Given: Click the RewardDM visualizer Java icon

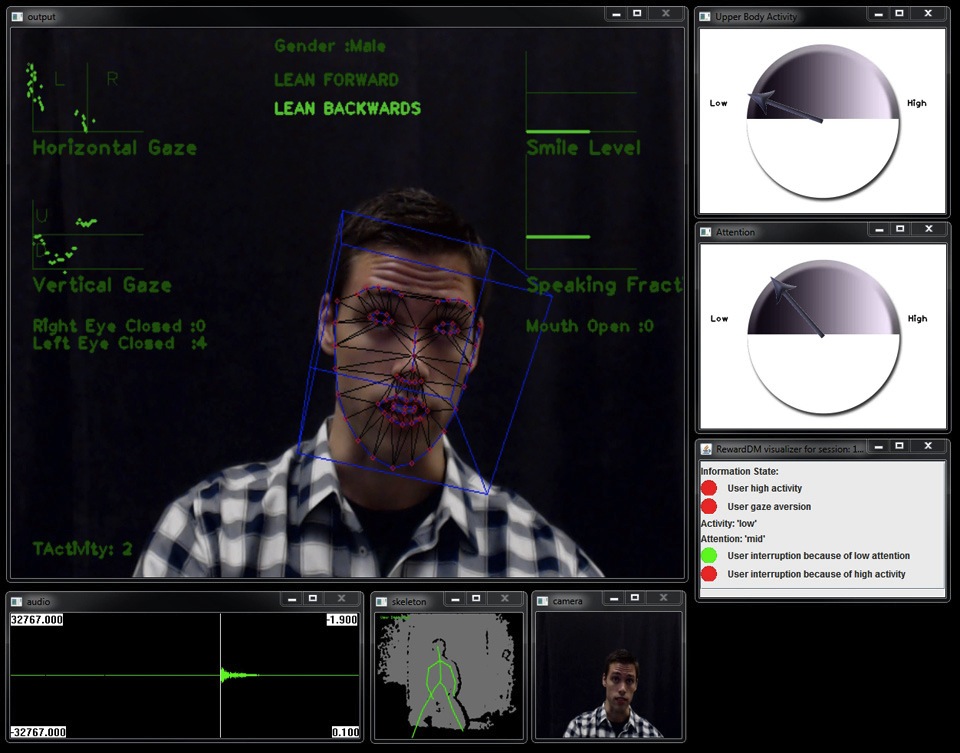Looking at the screenshot, I should click(x=705, y=450).
